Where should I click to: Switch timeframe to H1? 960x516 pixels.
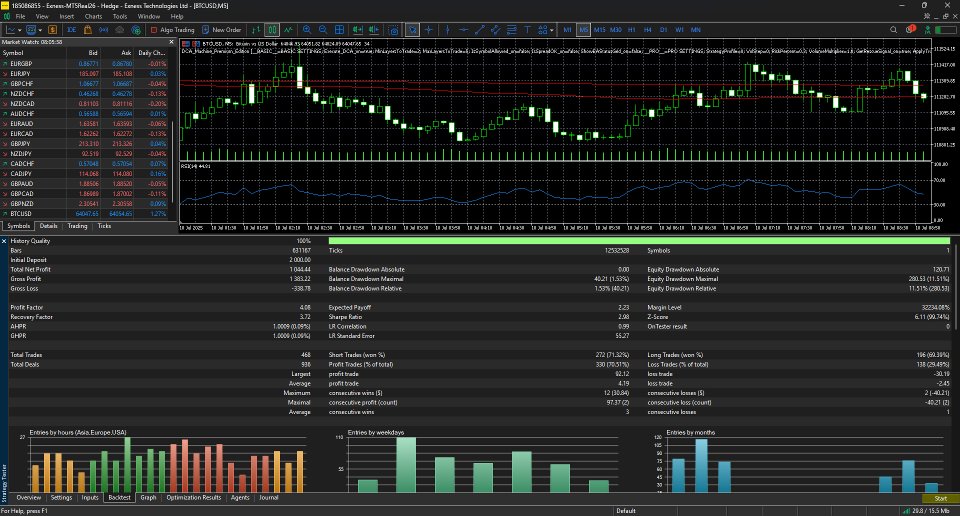click(632, 29)
